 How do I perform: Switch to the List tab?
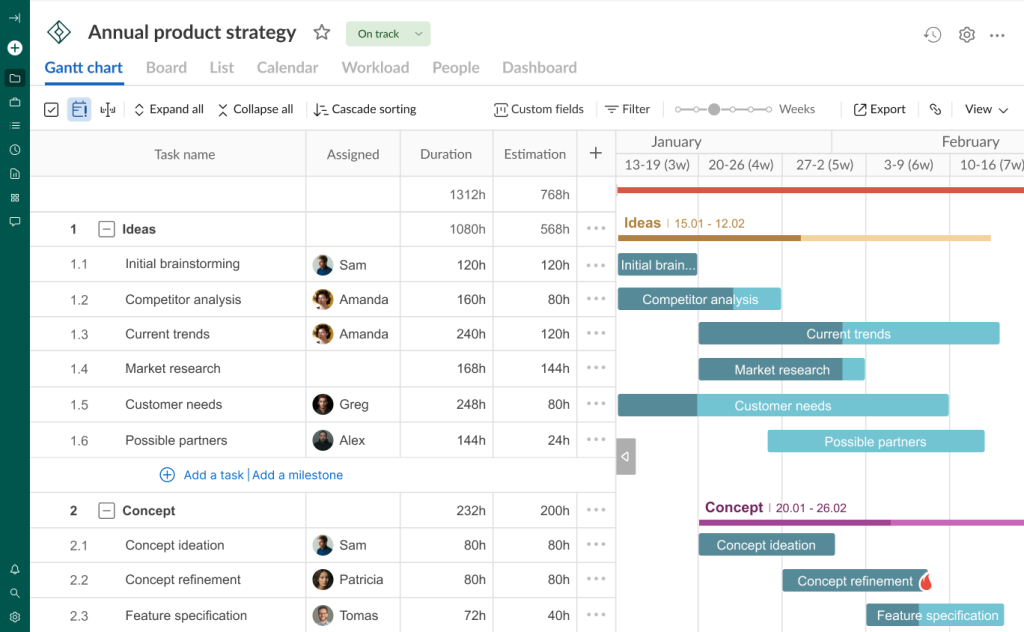coord(222,67)
